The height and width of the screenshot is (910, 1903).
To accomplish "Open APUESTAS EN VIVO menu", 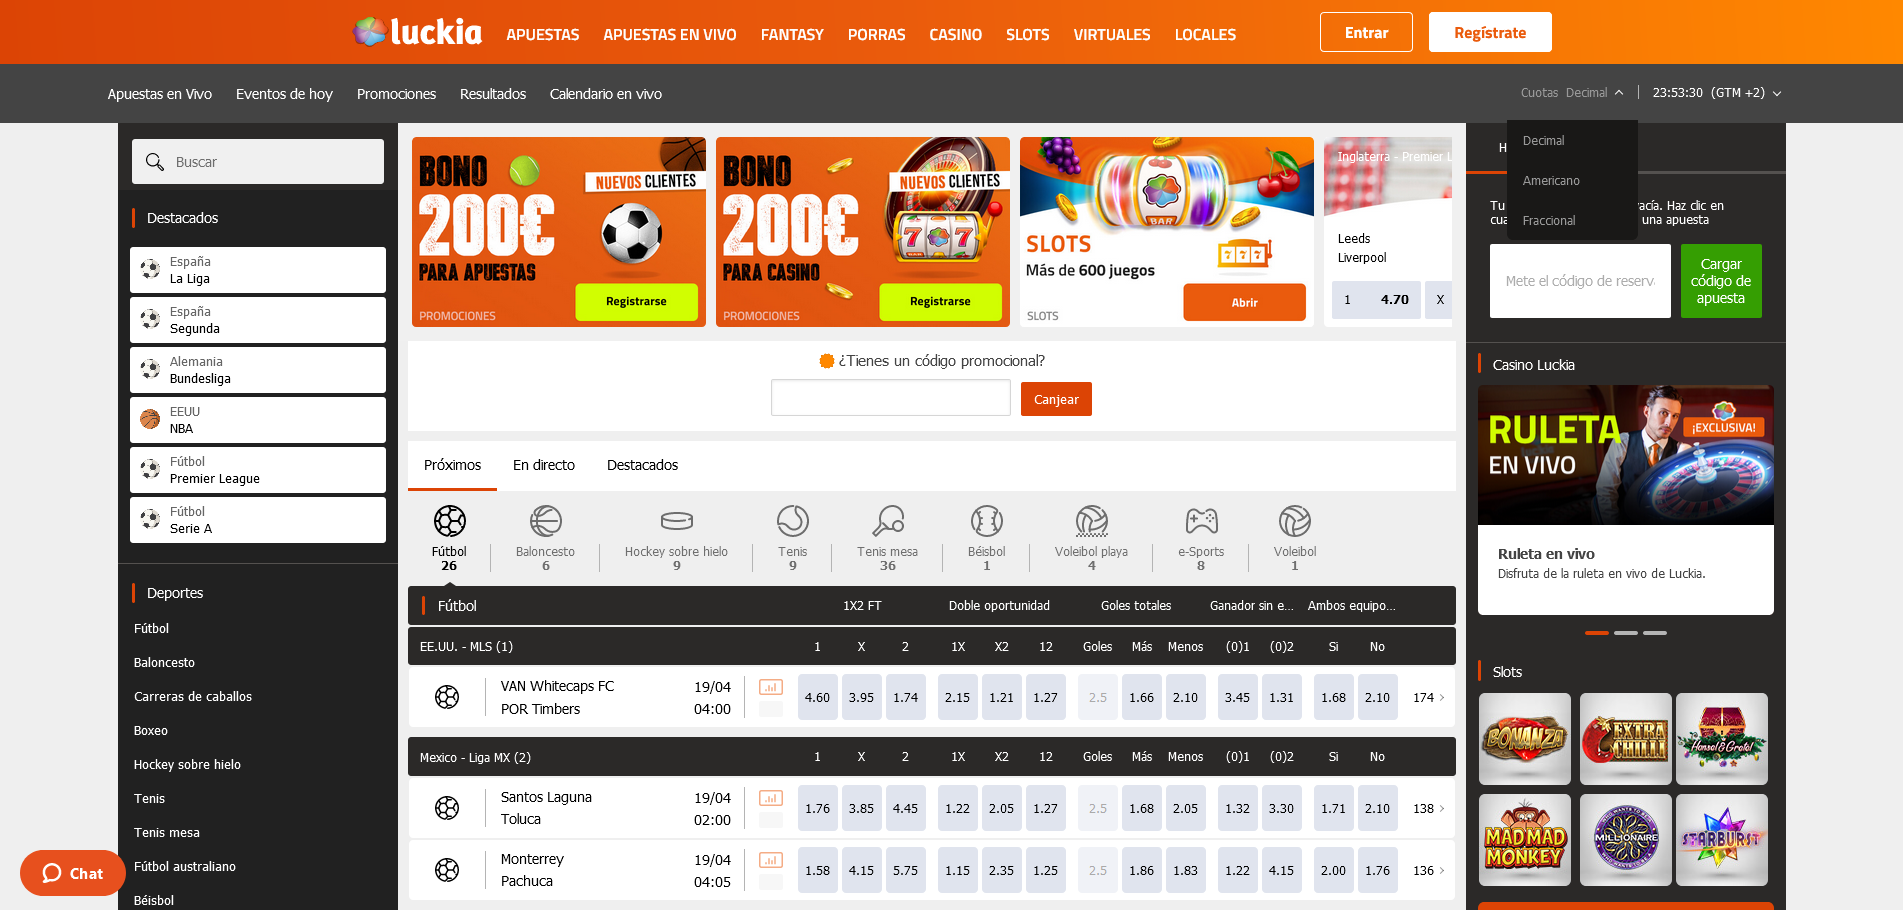I will point(670,34).
